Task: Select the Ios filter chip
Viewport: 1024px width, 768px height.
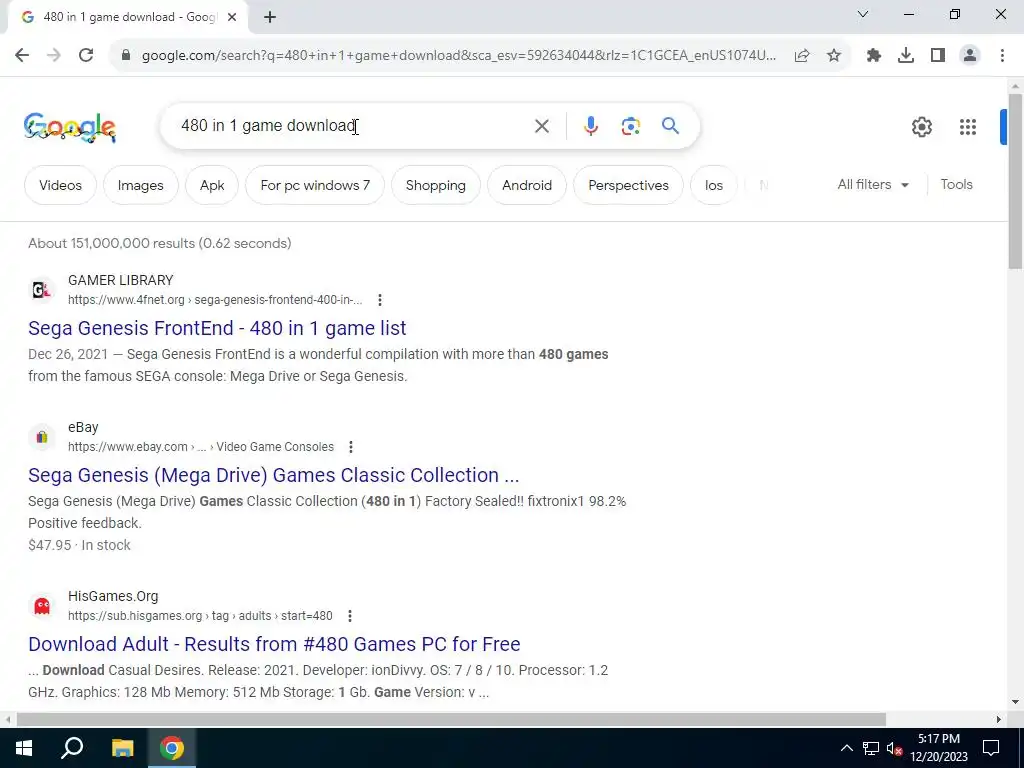Action: click(x=714, y=185)
